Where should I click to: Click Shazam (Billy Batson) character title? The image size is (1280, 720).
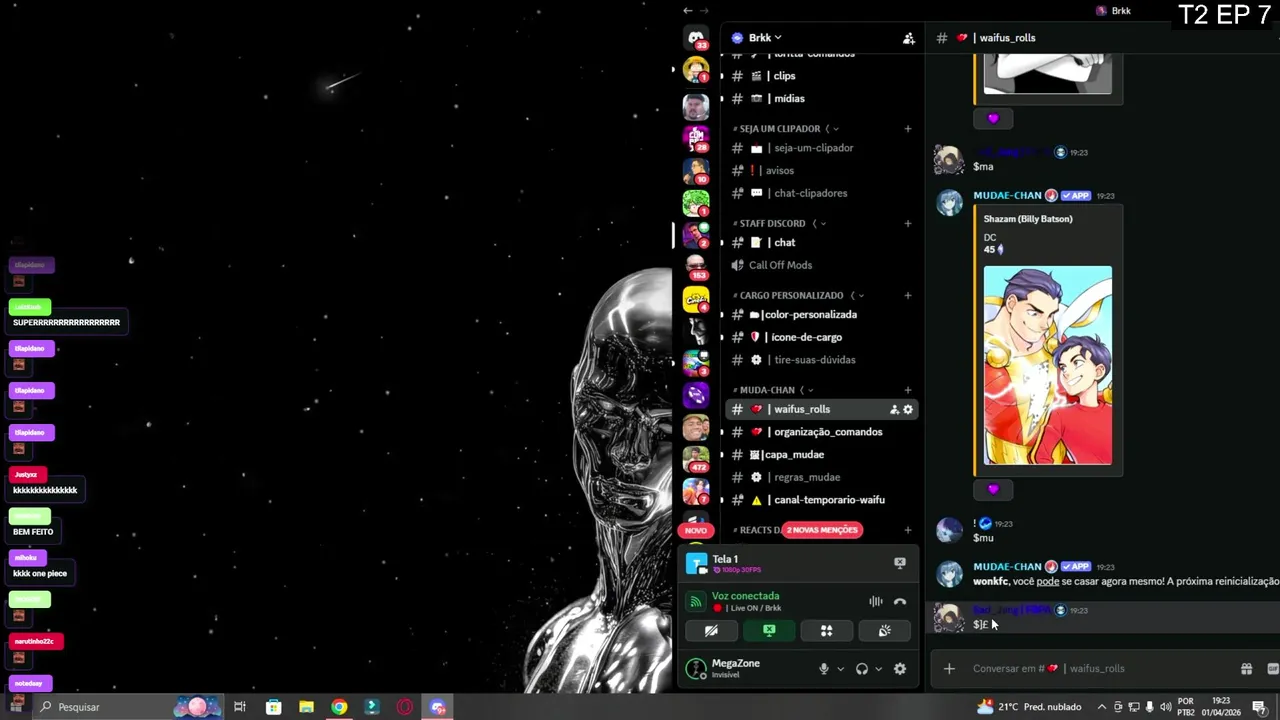(1028, 219)
